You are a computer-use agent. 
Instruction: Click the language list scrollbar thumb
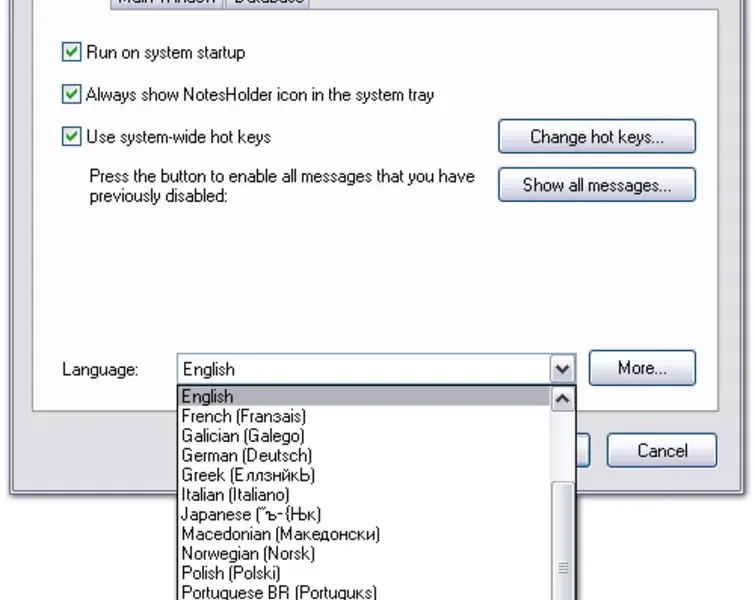[x=563, y=541]
